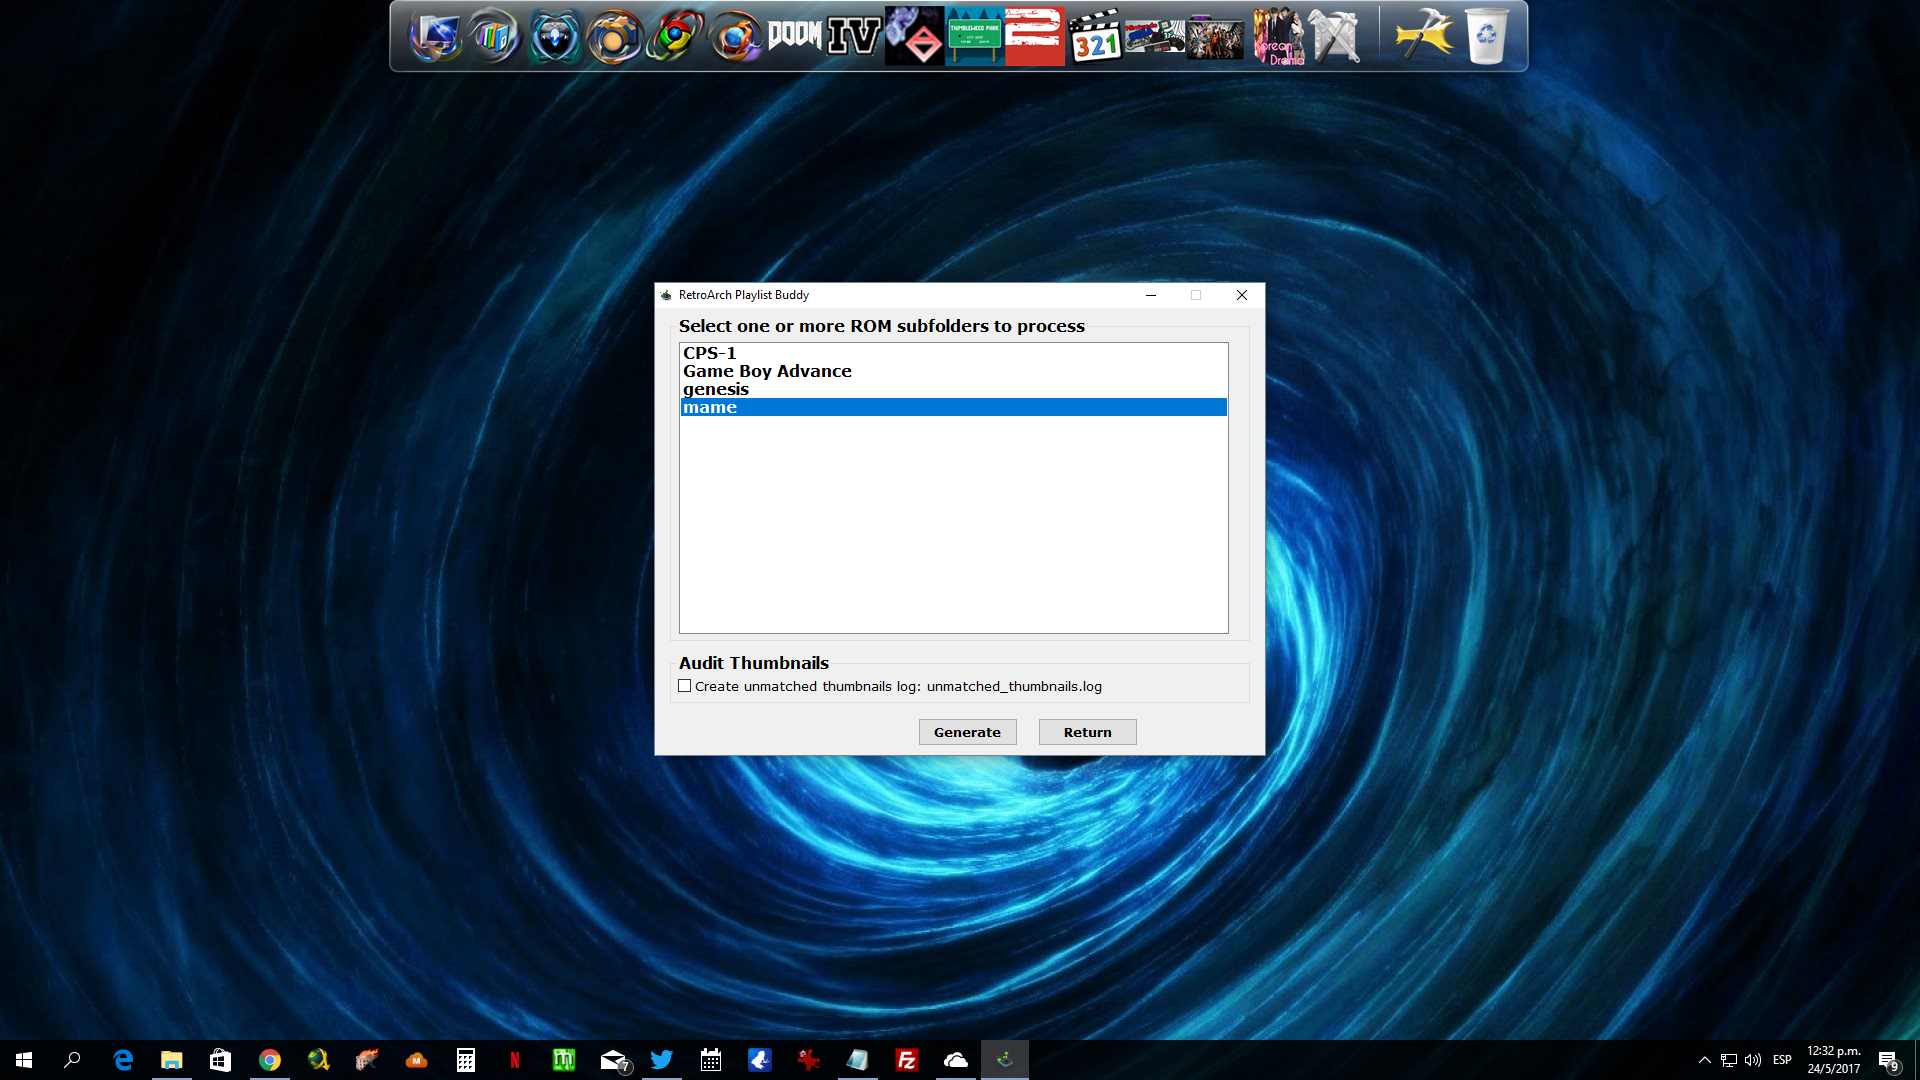Launch DOOM from the top dock

(x=794, y=37)
